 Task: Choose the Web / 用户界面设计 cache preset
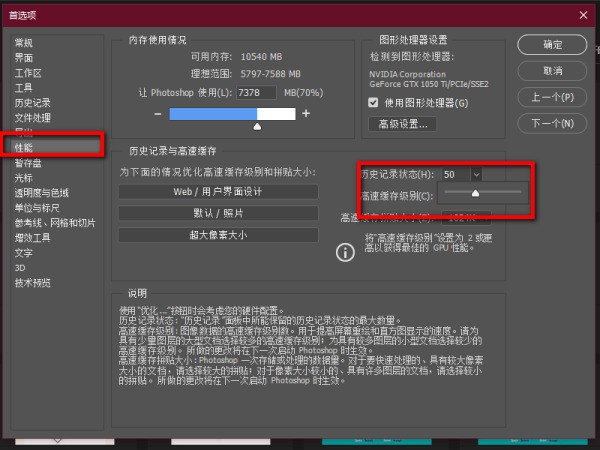218,191
